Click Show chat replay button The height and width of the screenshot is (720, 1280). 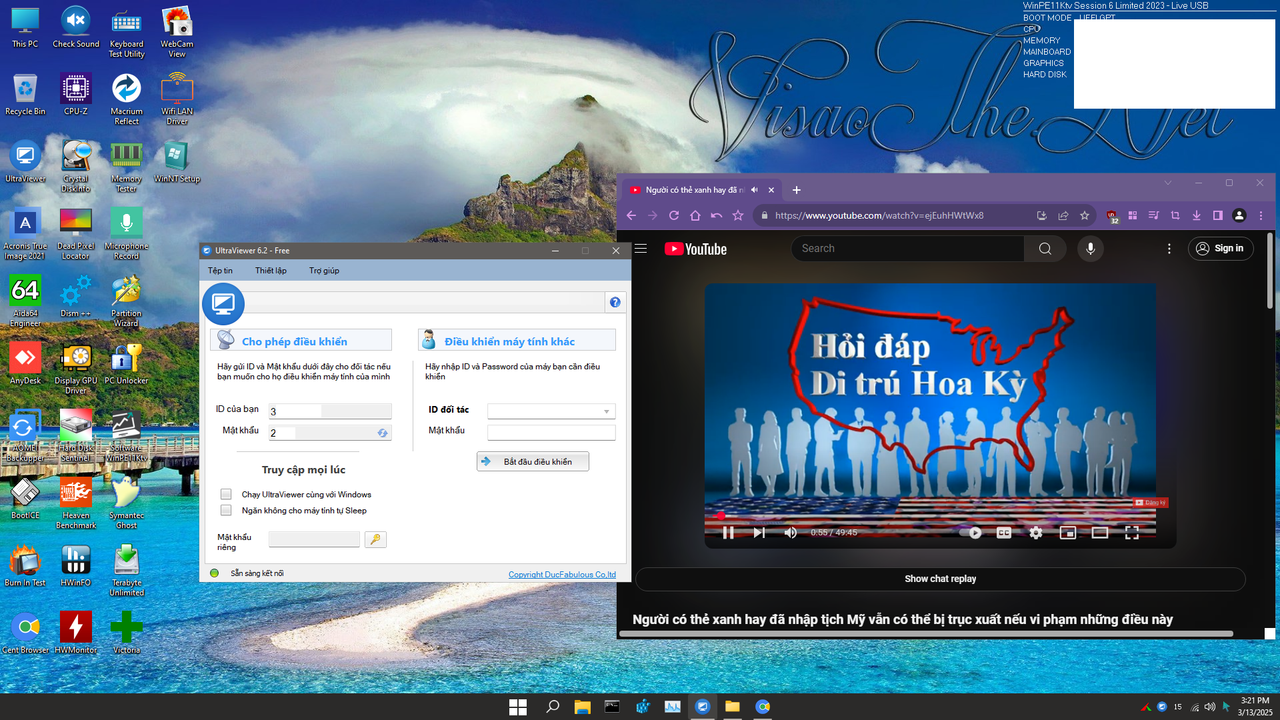coord(940,579)
